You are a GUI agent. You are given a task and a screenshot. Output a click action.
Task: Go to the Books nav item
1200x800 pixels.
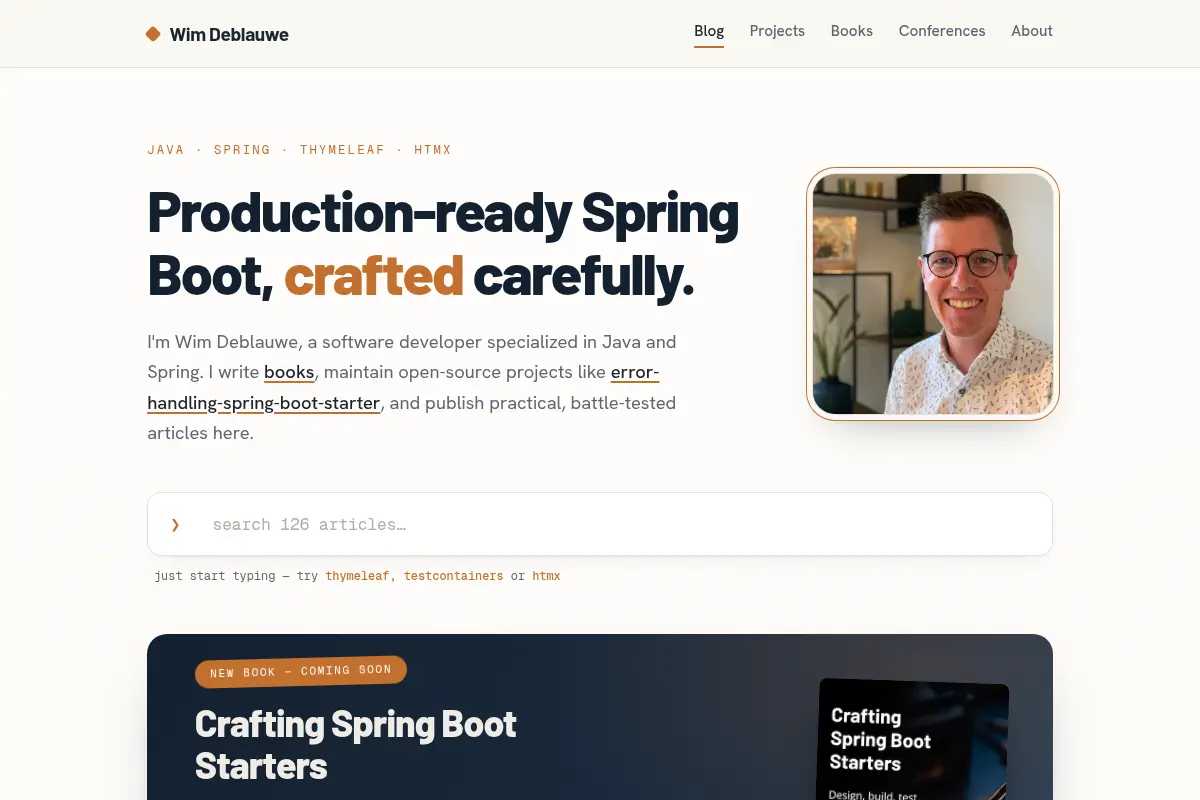coord(852,31)
